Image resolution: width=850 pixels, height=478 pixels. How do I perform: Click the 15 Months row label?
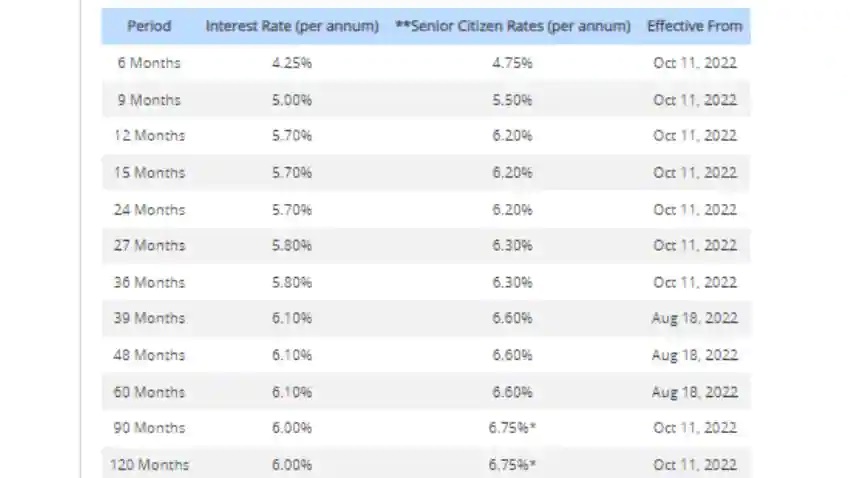(x=149, y=172)
